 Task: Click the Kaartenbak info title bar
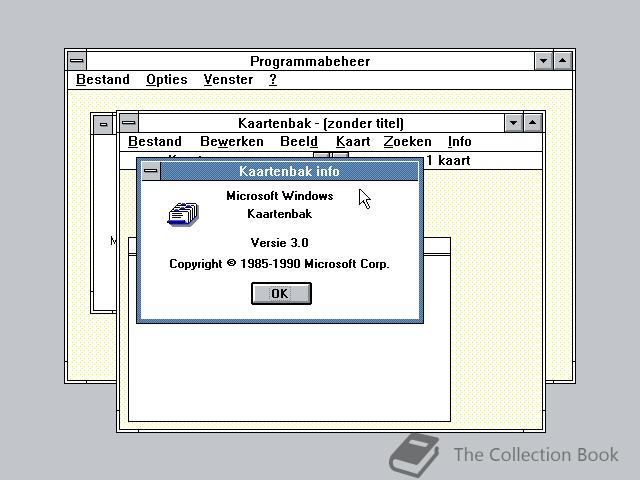(x=289, y=171)
